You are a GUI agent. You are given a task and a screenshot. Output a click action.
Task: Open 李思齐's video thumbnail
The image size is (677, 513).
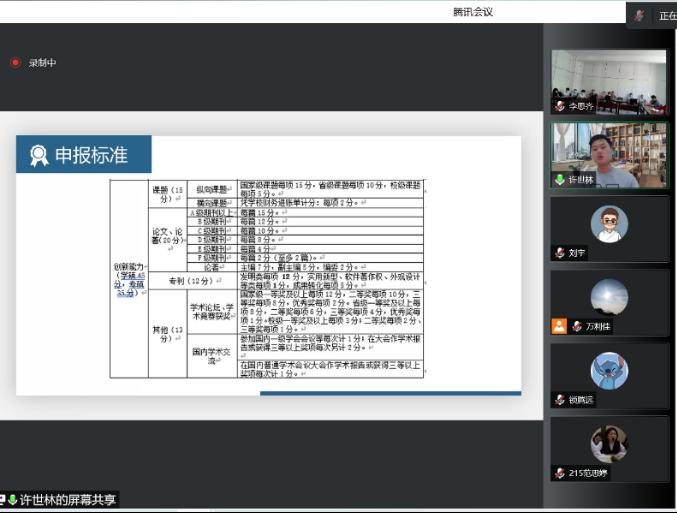tap(608, 80)
